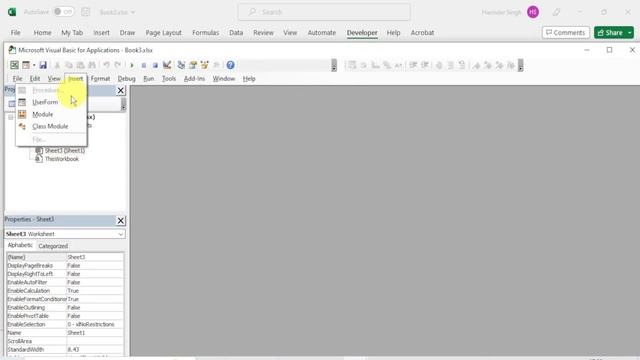Toggle Breakpoint hand icon on Edit toolbar
The image size is (640, 360).
[439, 65]
